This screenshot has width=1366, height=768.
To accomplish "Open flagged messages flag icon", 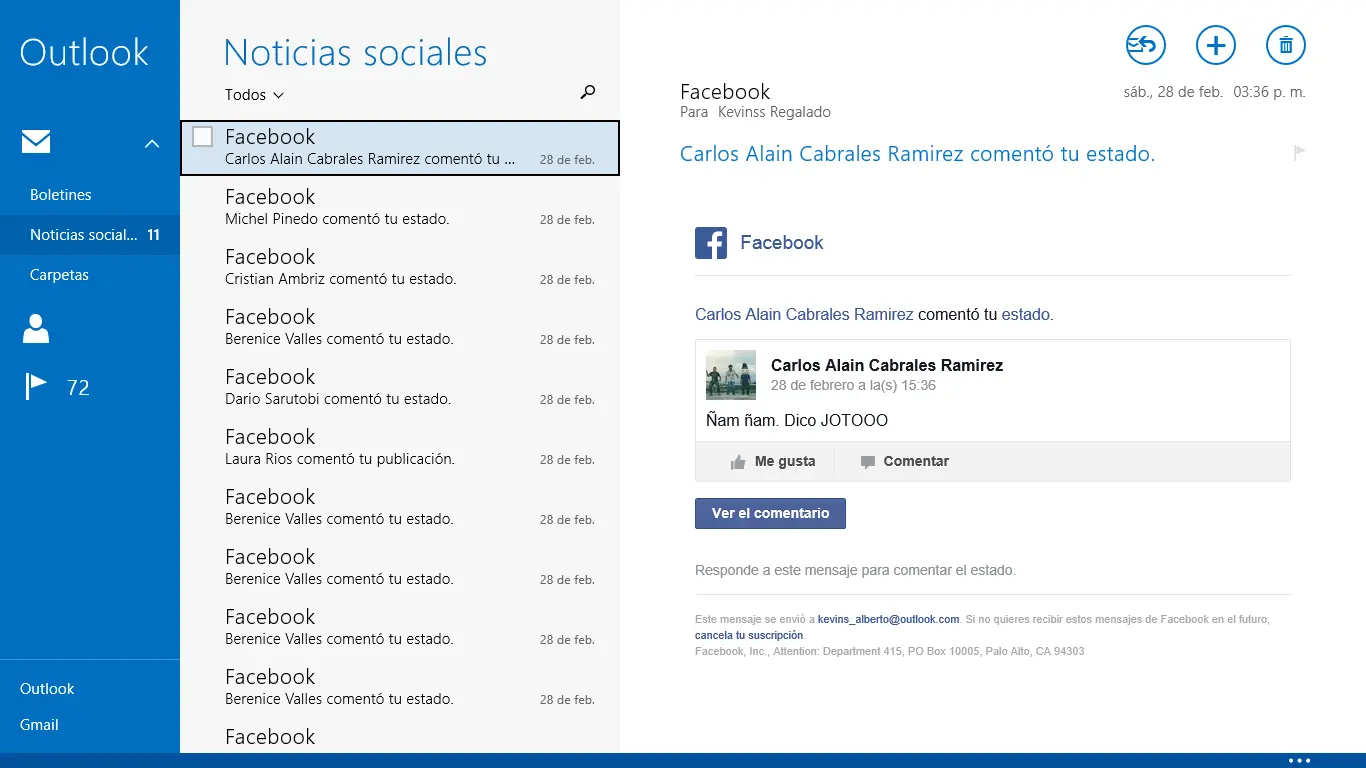I will 36,386.
